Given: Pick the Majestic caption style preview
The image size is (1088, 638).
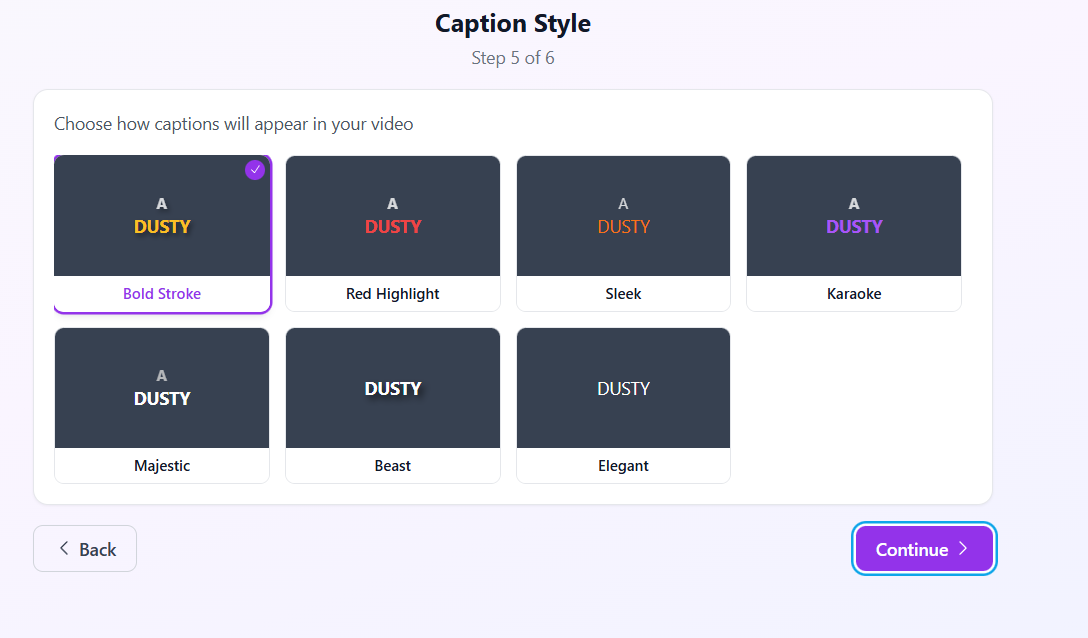Looking at the screenshot, I should pos(162,388).
